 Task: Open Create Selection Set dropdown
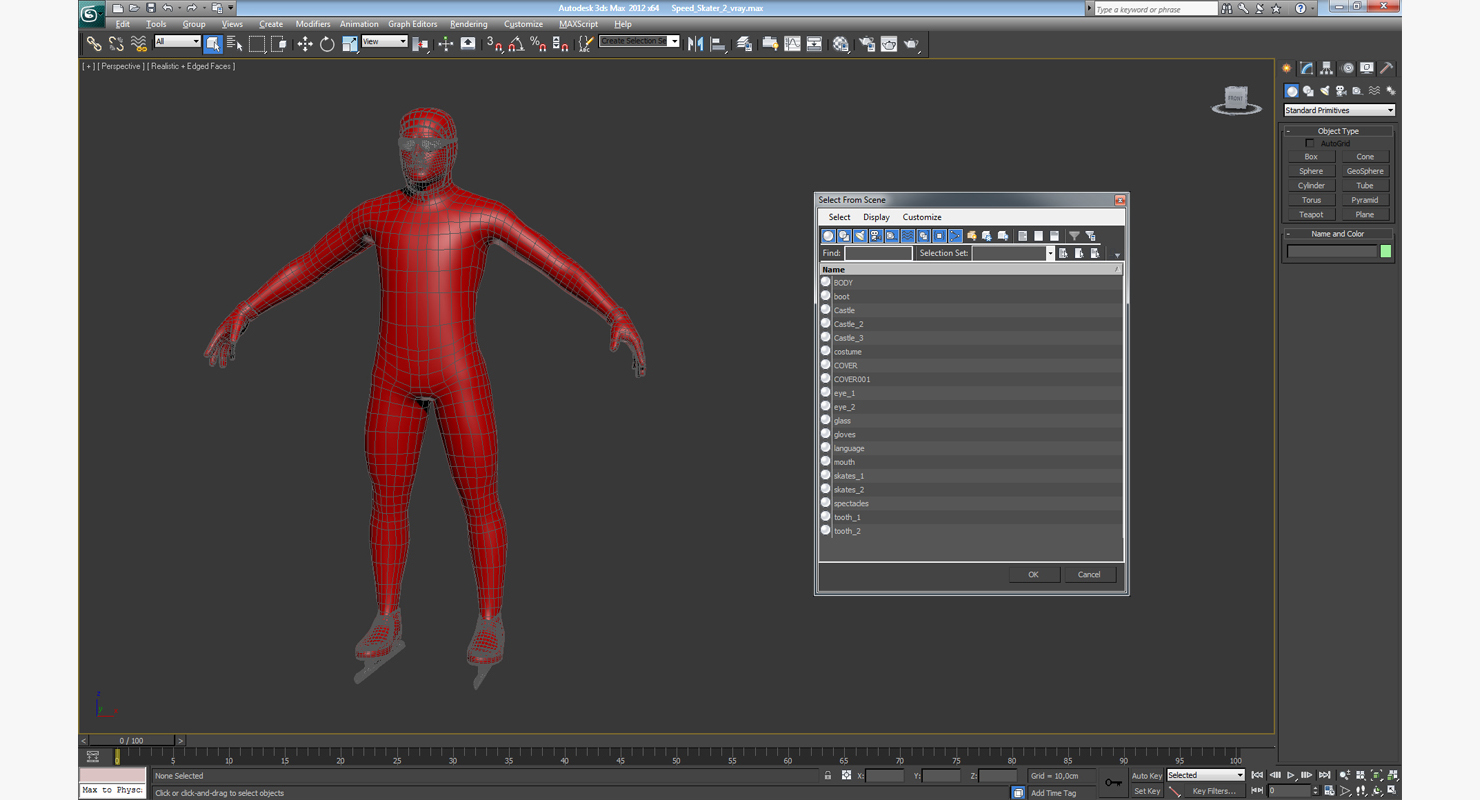click(x=639, y=41)
